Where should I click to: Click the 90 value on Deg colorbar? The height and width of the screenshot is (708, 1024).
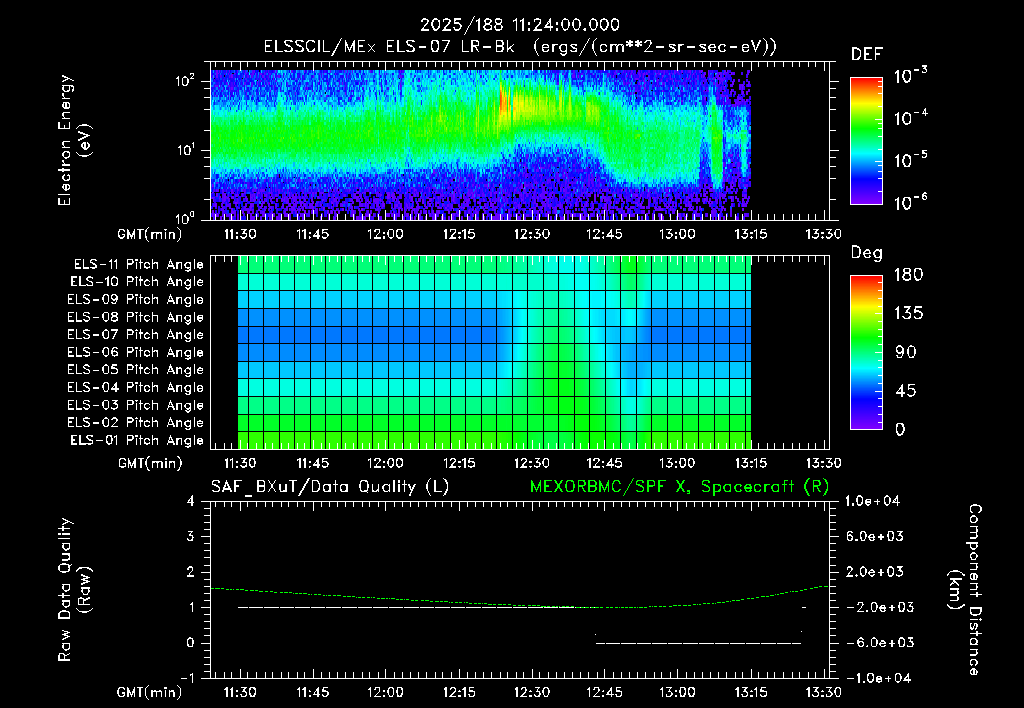(x=906, y=352)
